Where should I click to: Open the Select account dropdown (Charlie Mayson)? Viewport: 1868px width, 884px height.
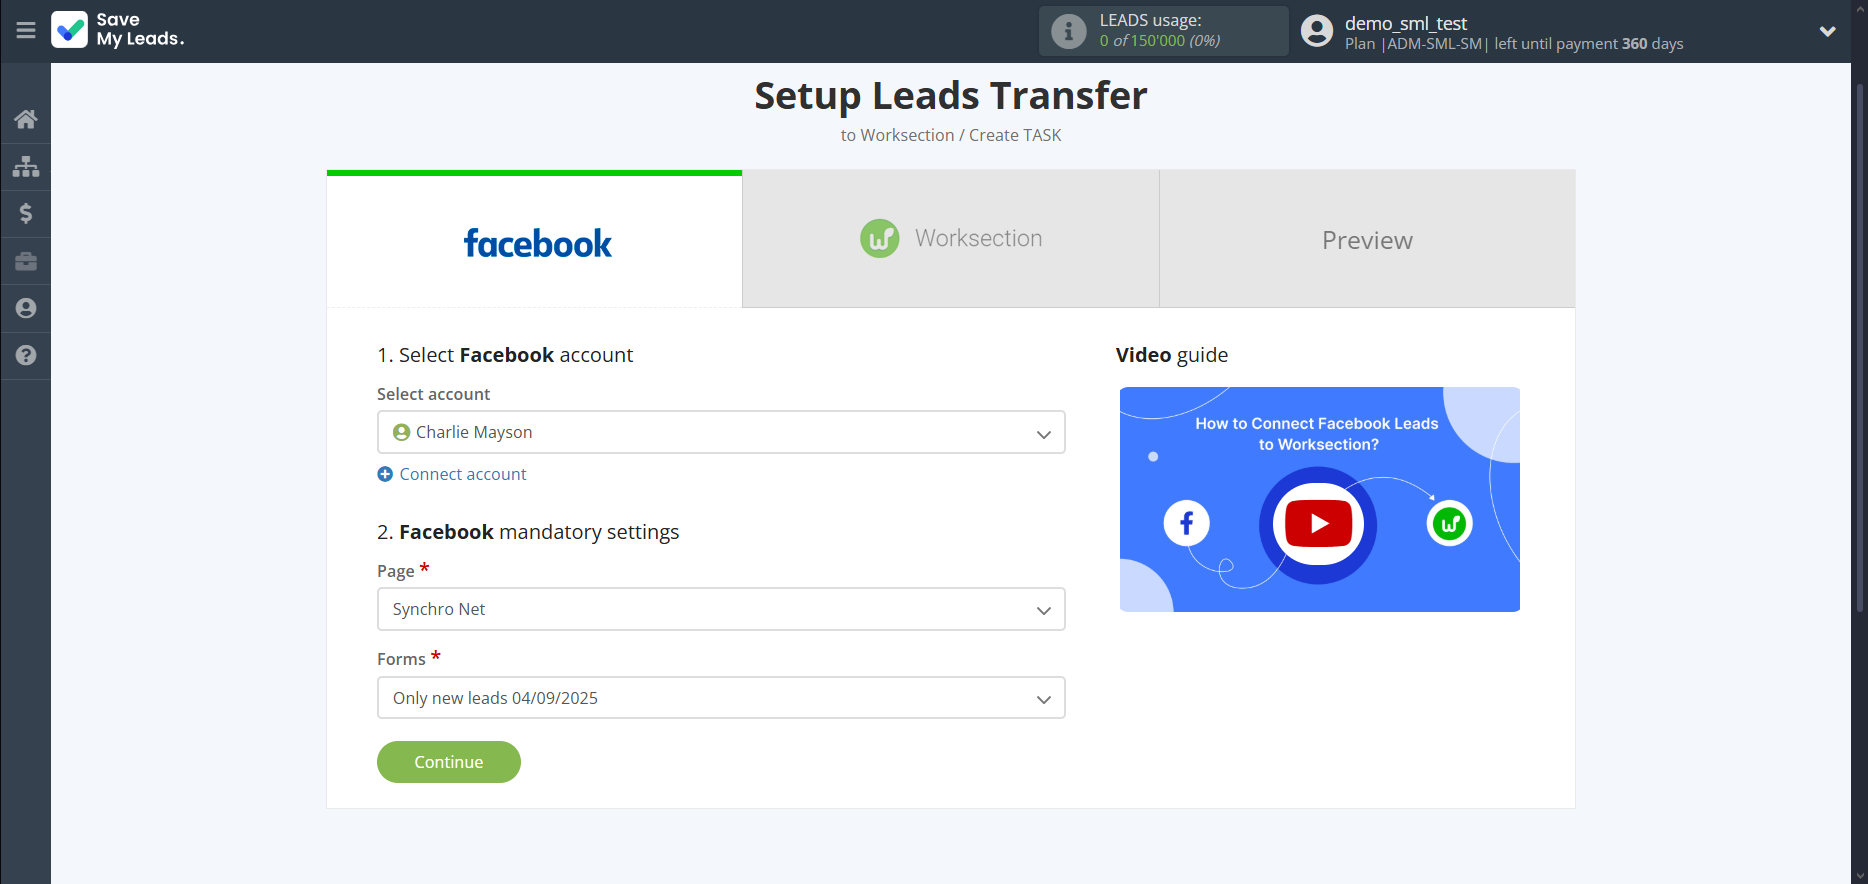720,432
